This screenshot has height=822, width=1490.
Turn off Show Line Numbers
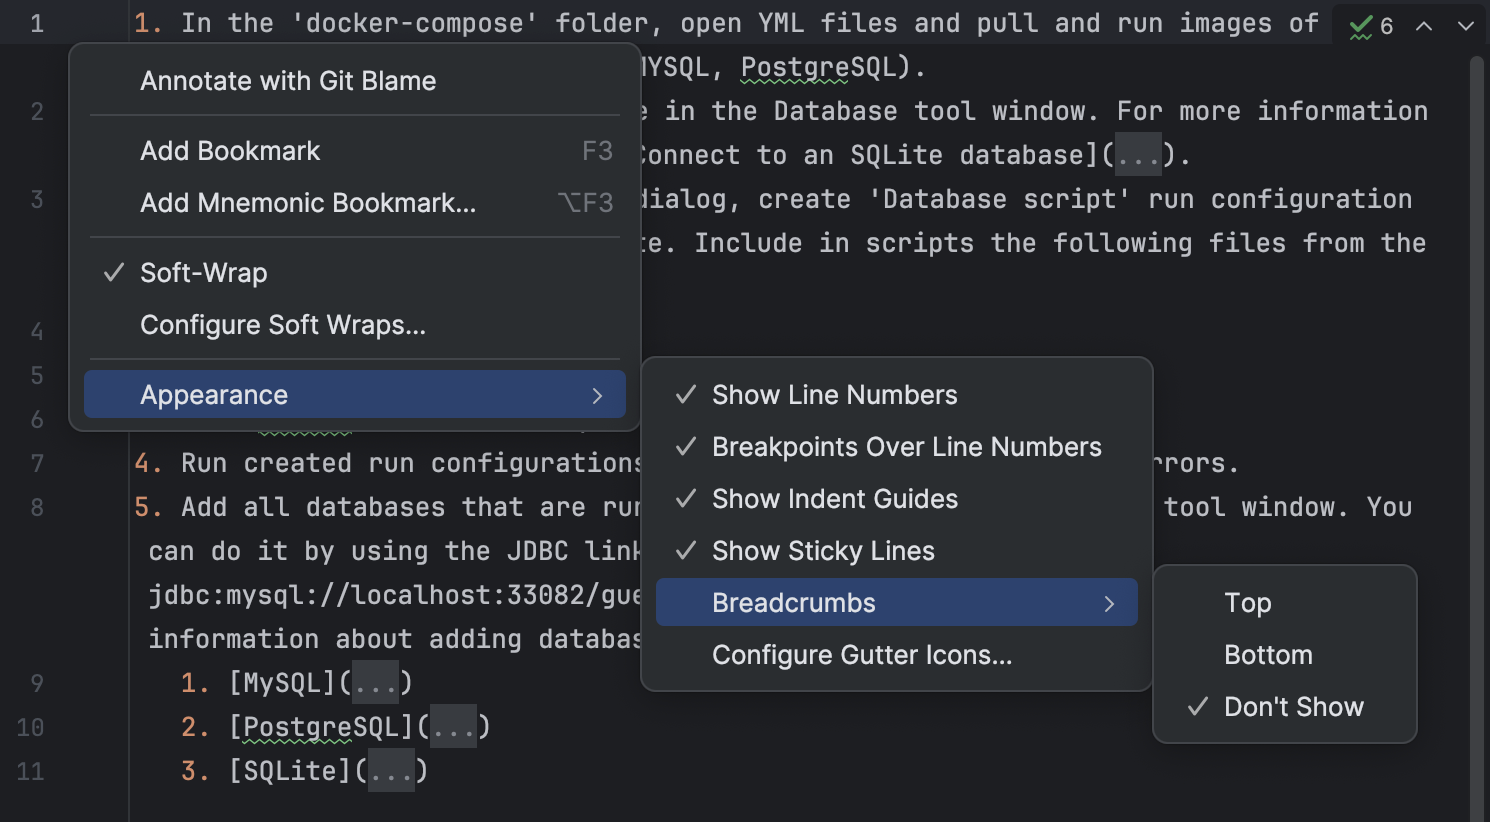click(834, 394)
